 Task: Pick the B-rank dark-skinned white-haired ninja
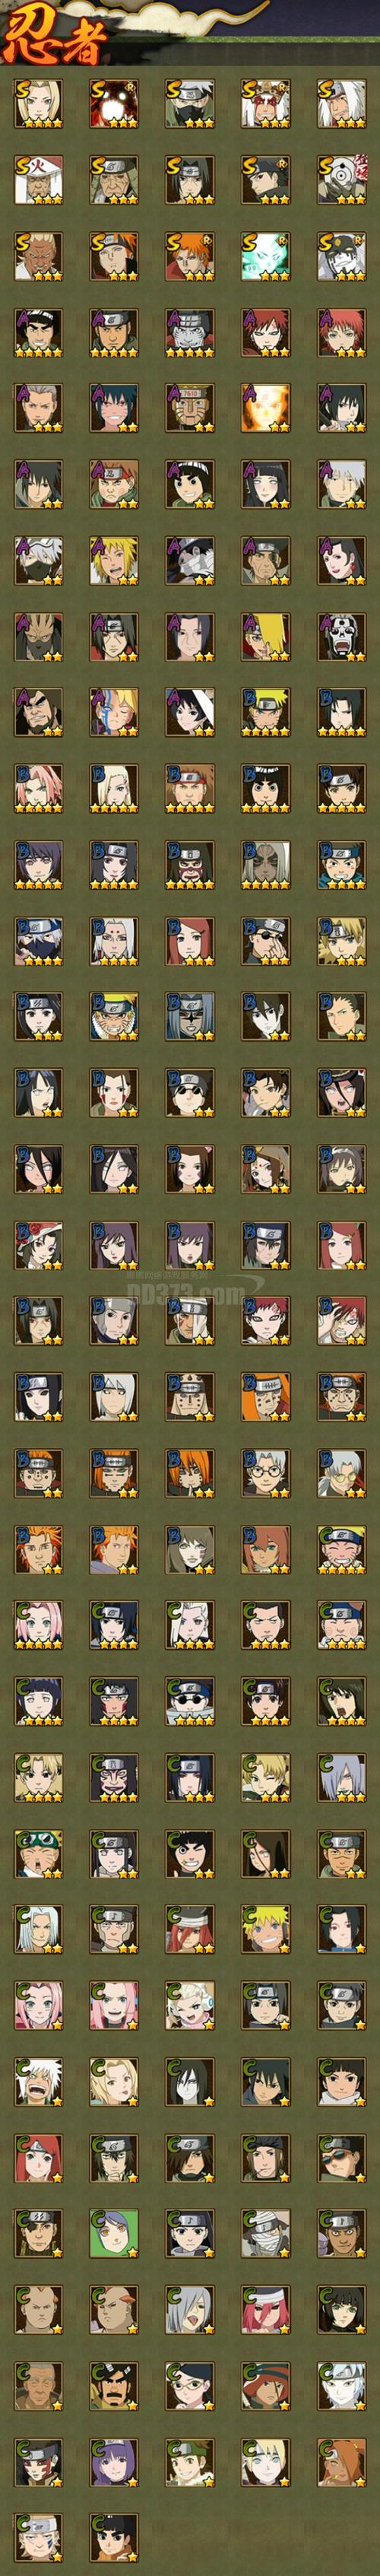pos(266,864)
